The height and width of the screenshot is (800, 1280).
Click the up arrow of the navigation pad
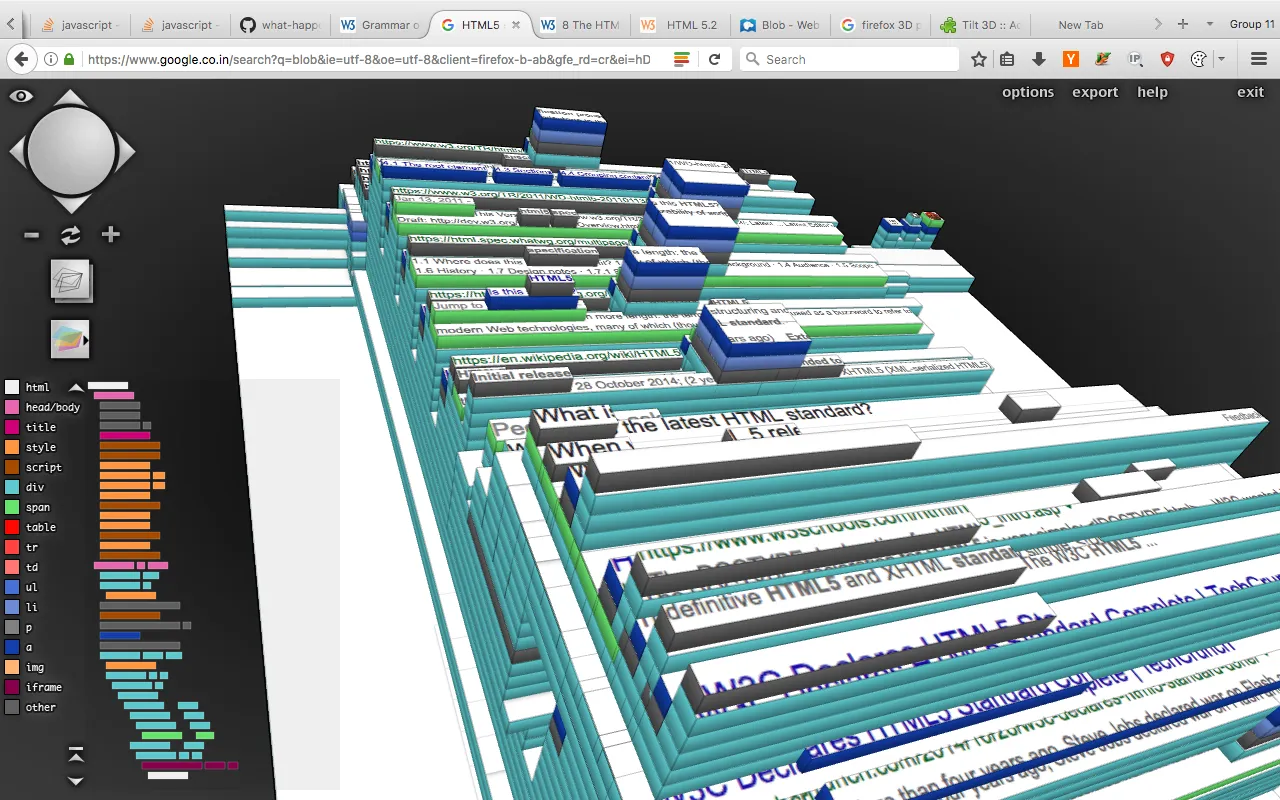click(71, 97)
